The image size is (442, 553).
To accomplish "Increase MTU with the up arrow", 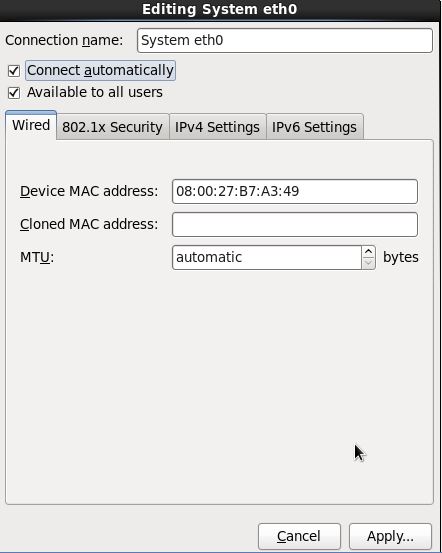I will coord(368,252).
